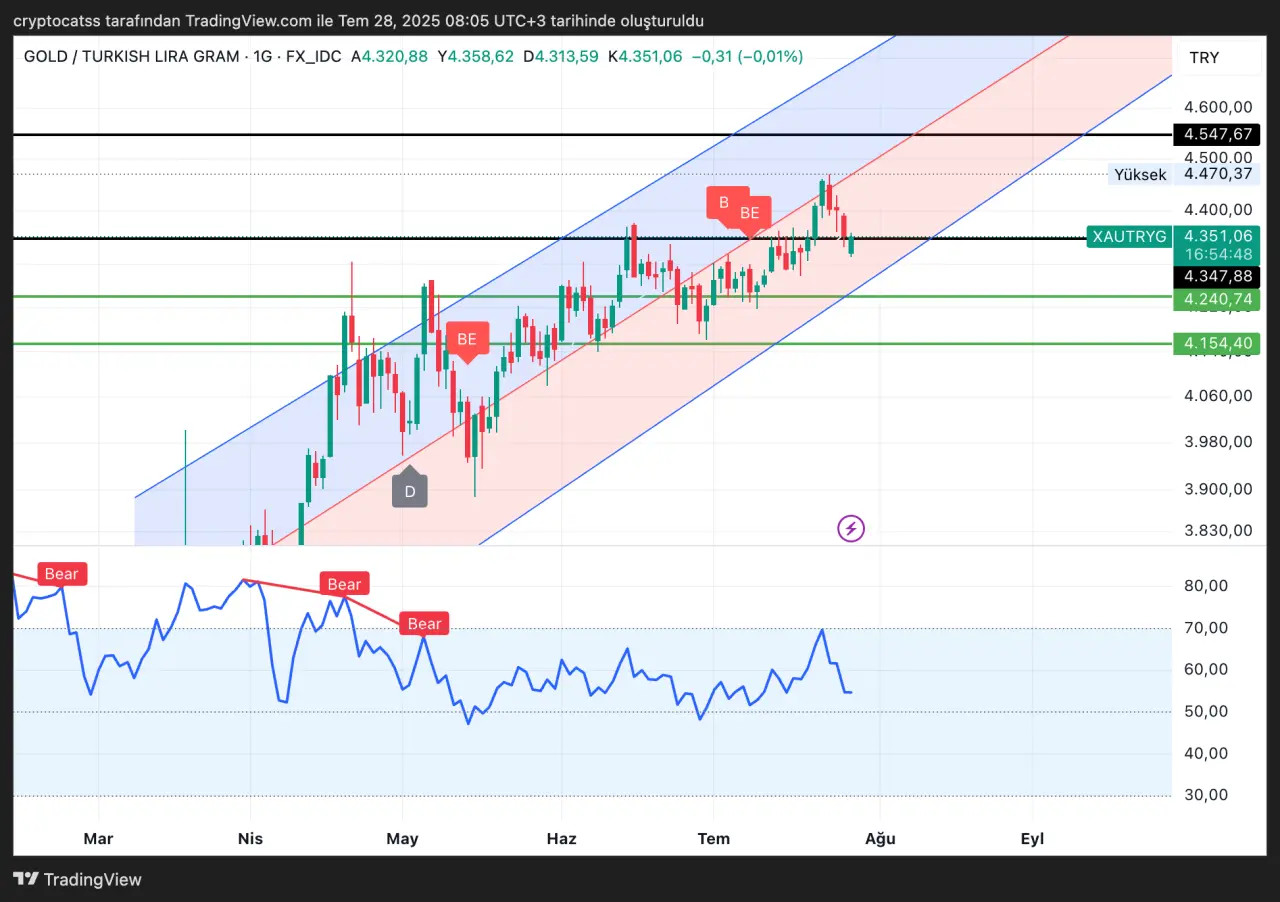
Task: Click the current price 4.351,06 label
Action: pyautogui.click(x=1216, y=236)
